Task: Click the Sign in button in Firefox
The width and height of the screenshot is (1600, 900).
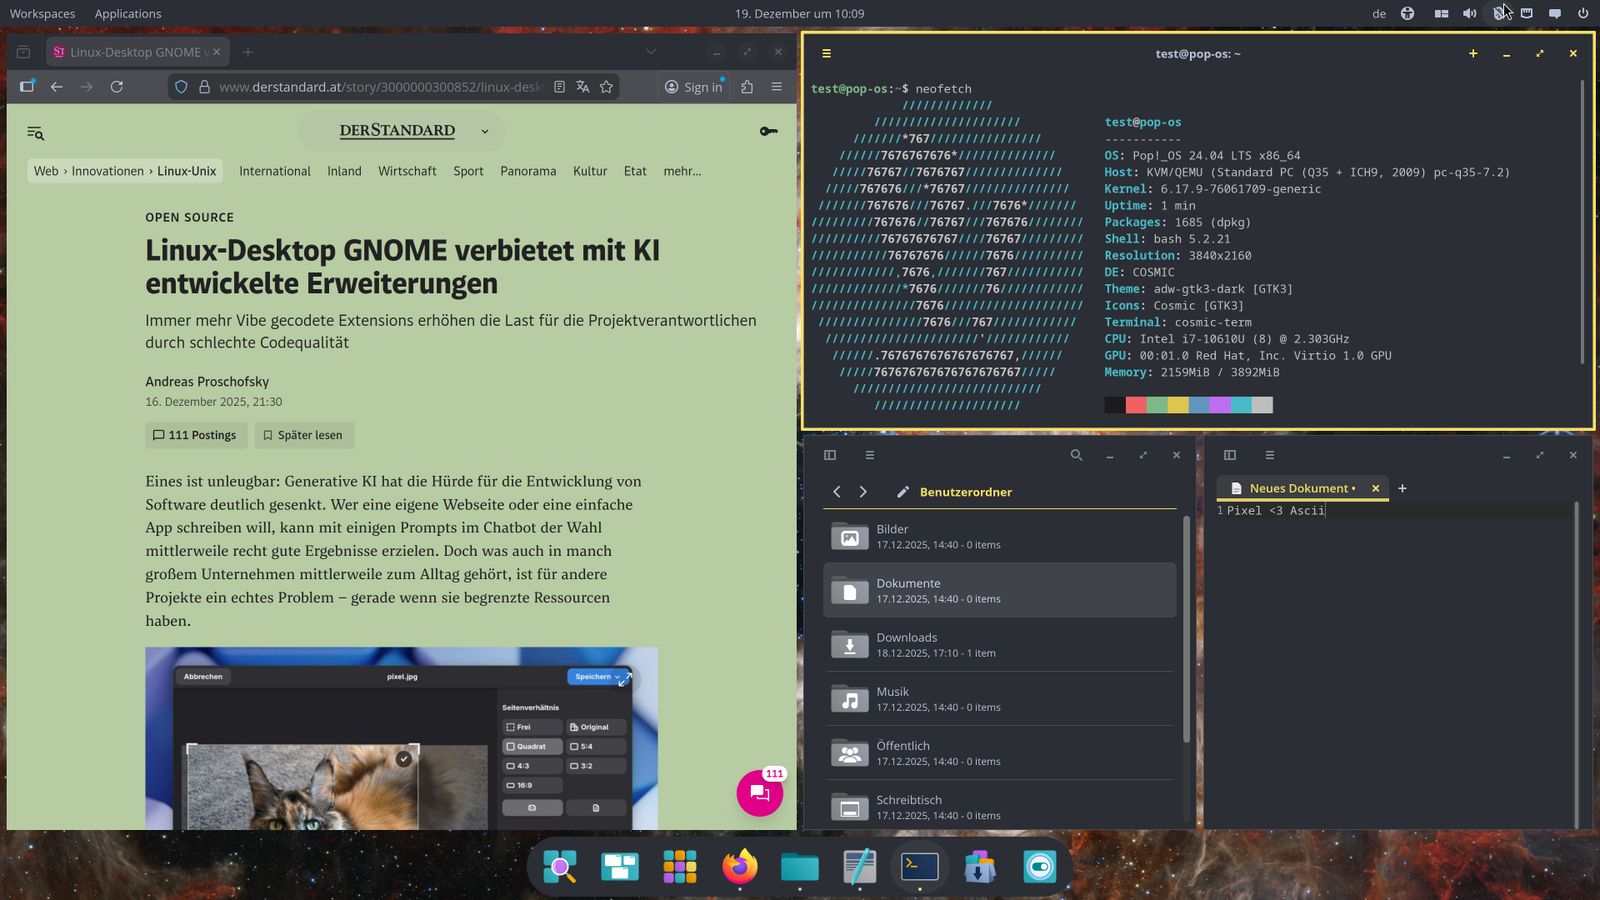Action: (x=694, y=87)
